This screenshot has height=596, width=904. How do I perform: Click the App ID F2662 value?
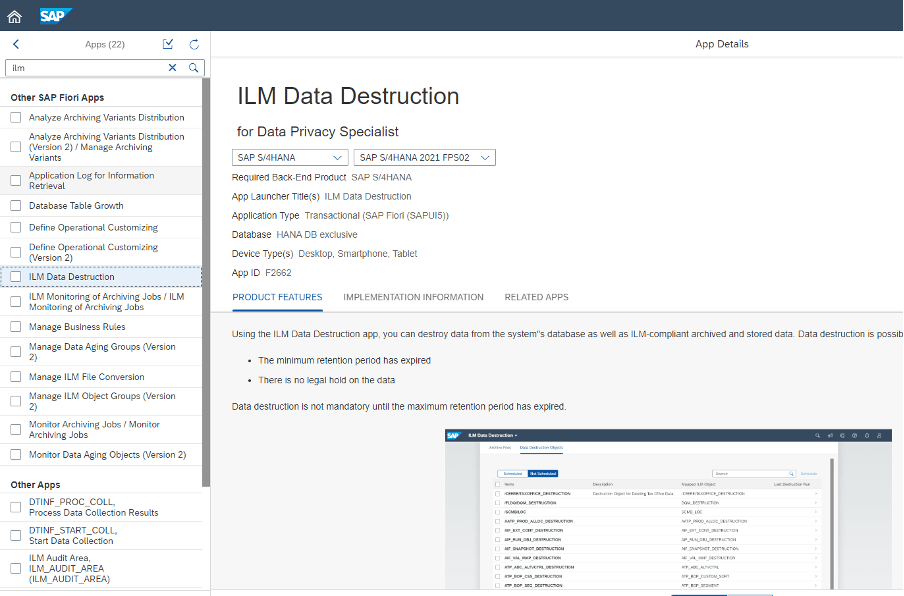[278, 273]
